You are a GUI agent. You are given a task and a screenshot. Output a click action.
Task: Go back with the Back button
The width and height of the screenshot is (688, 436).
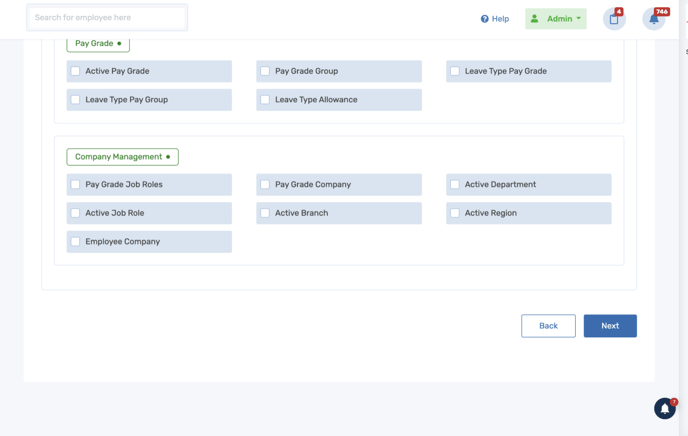tap(548, 326)
